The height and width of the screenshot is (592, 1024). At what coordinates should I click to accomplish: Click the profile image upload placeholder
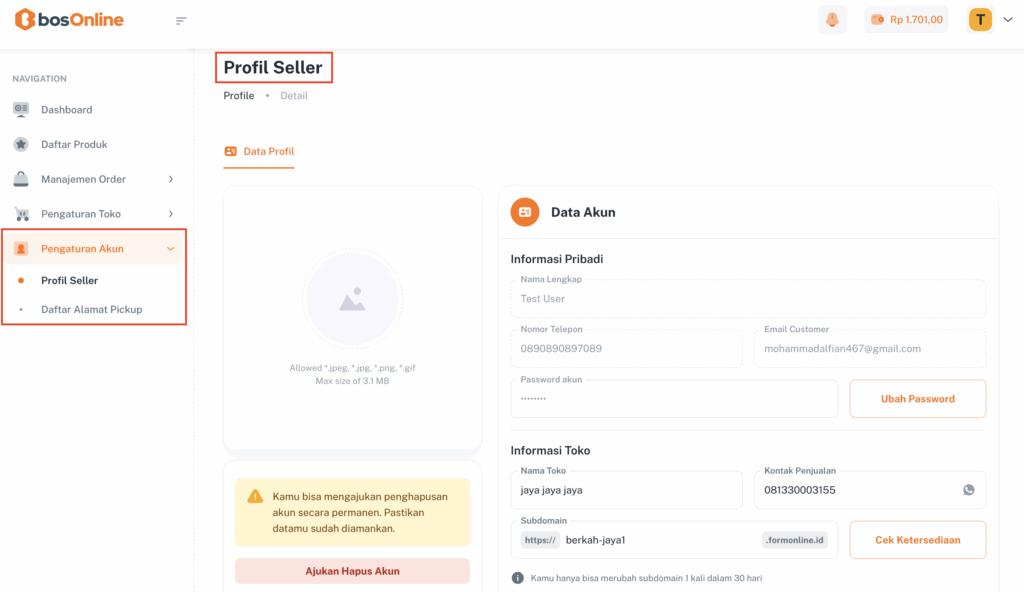point(352,299)
